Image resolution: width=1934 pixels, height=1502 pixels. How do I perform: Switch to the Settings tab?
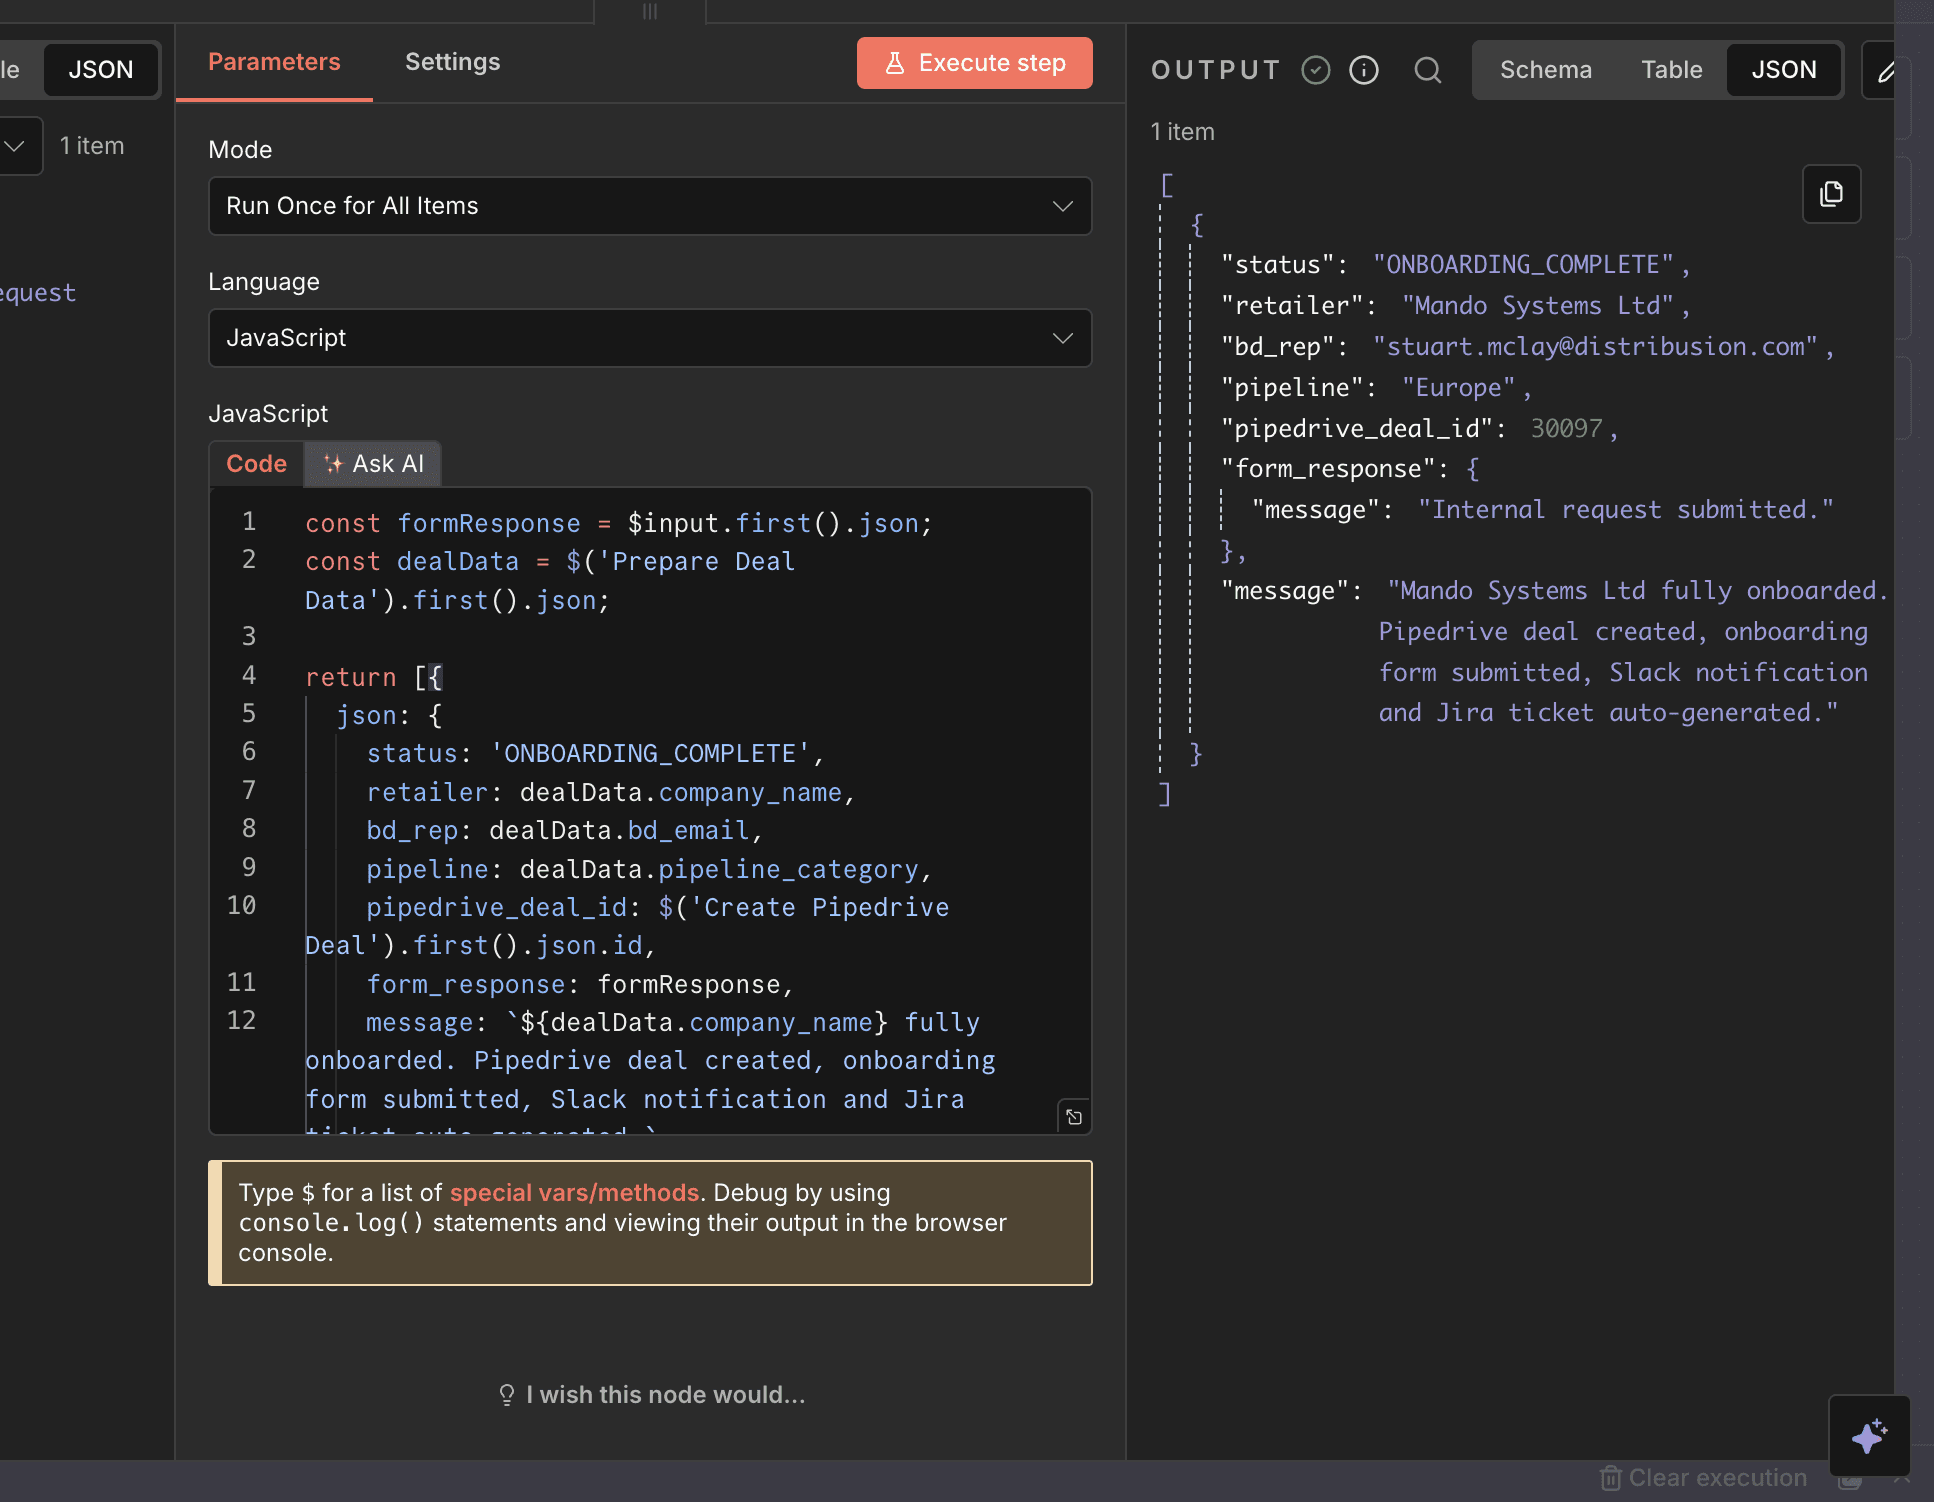(x=452, y=62)
